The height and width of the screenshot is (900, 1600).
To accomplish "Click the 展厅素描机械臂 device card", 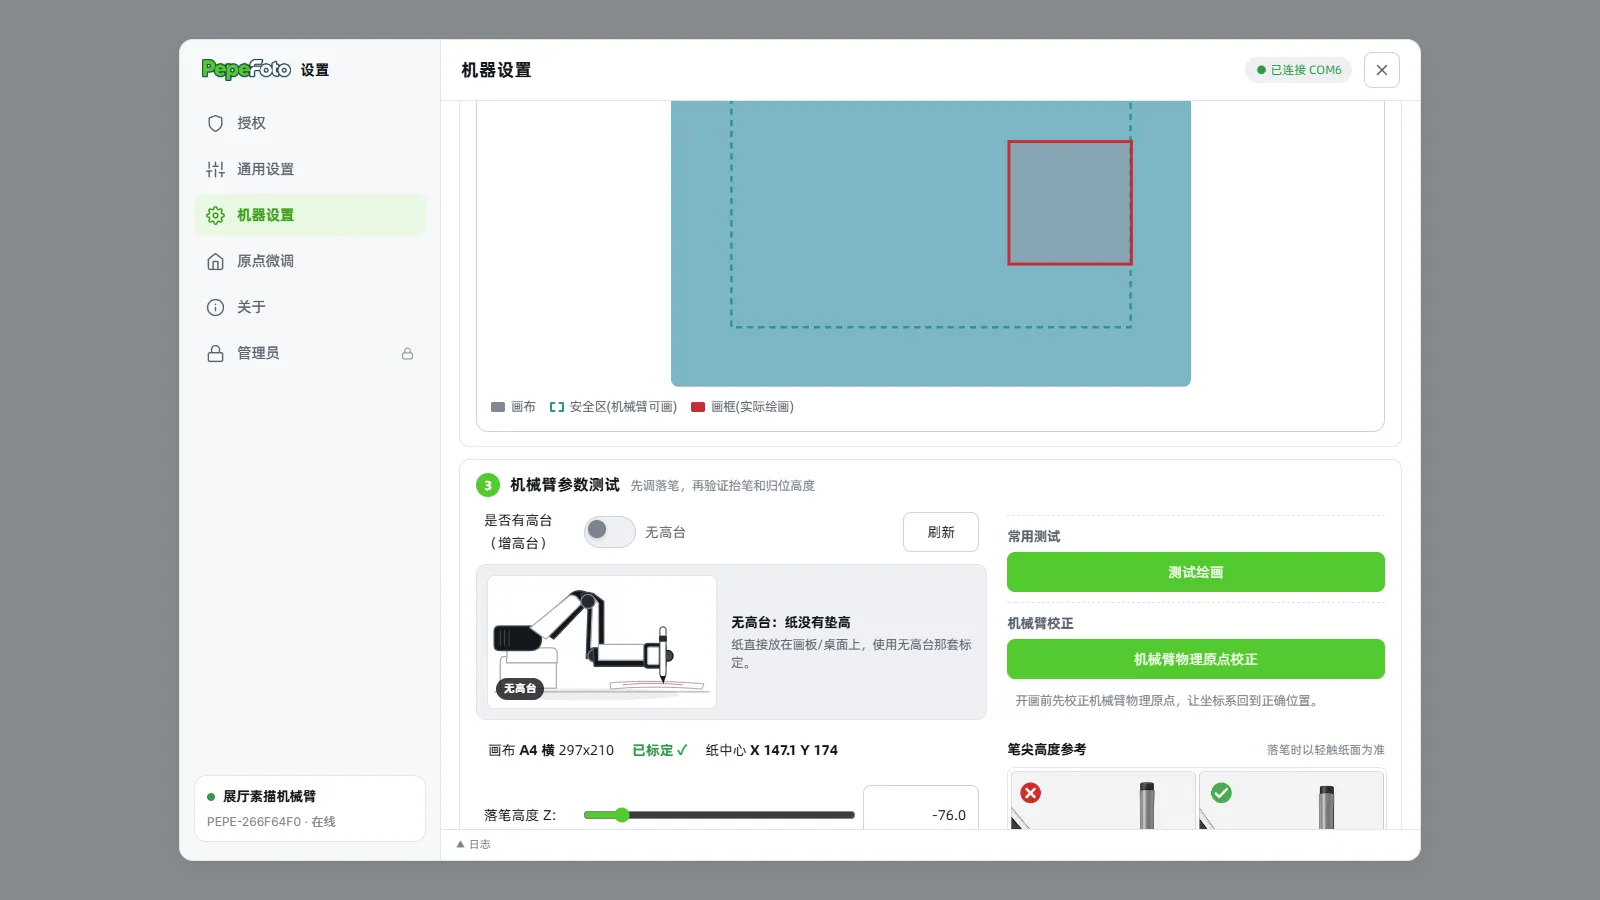I will click(310, 808).
